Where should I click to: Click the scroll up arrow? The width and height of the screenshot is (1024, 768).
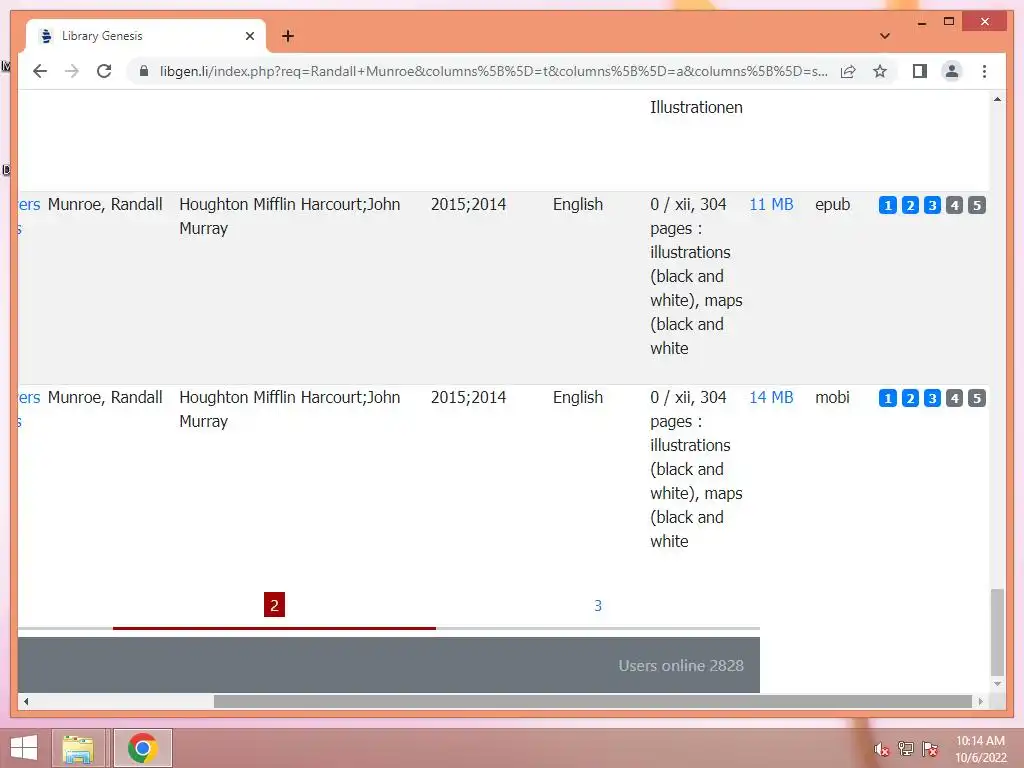[997, 99]
